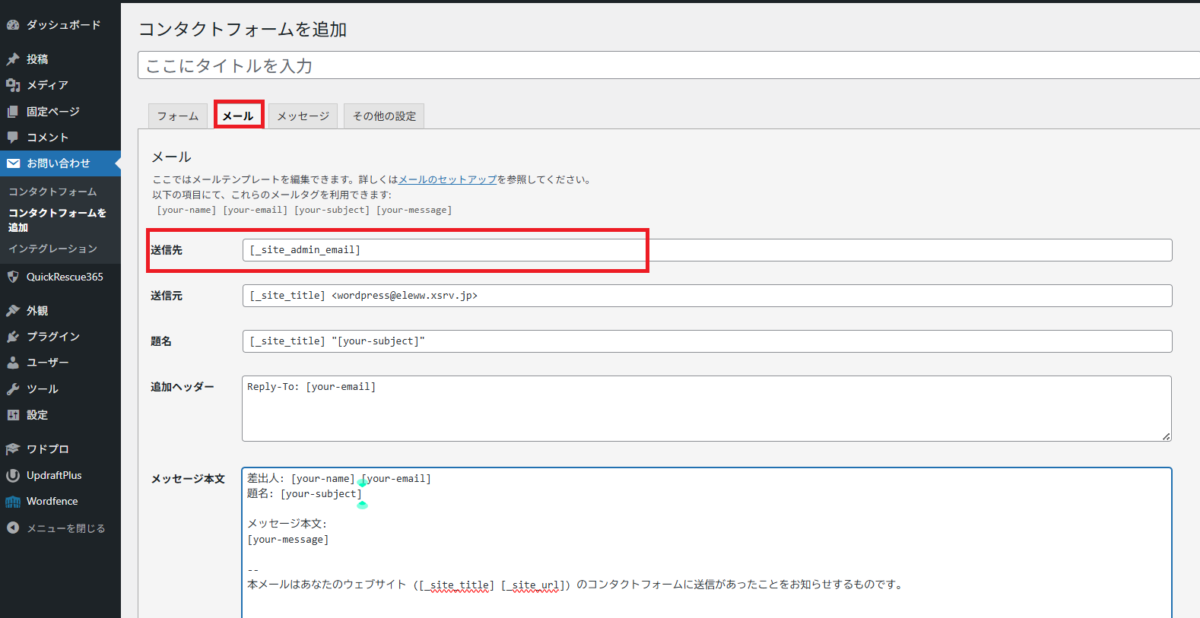
Task: Click the Wordfence icon in sidebar
Action: point(13,501)
